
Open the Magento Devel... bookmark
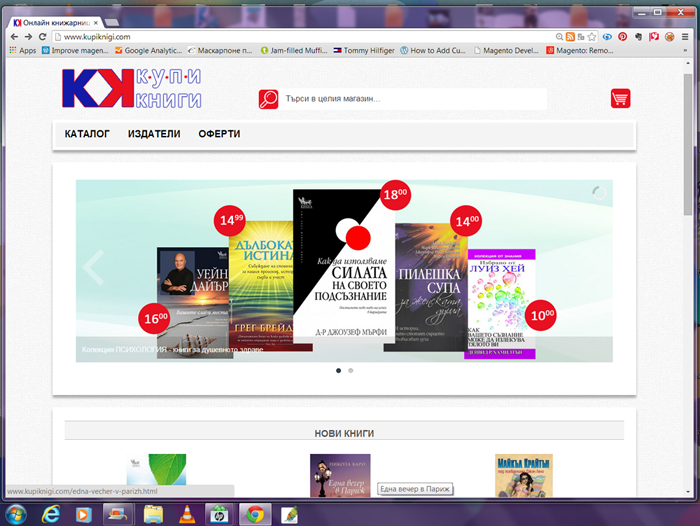tap(506, 50)
